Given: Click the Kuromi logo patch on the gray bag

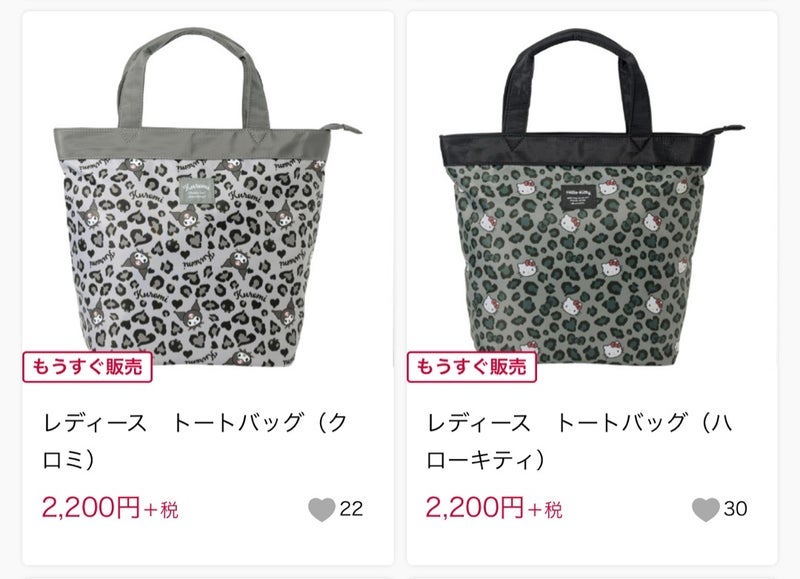Looking at the screenshot, I should (195, 193).
